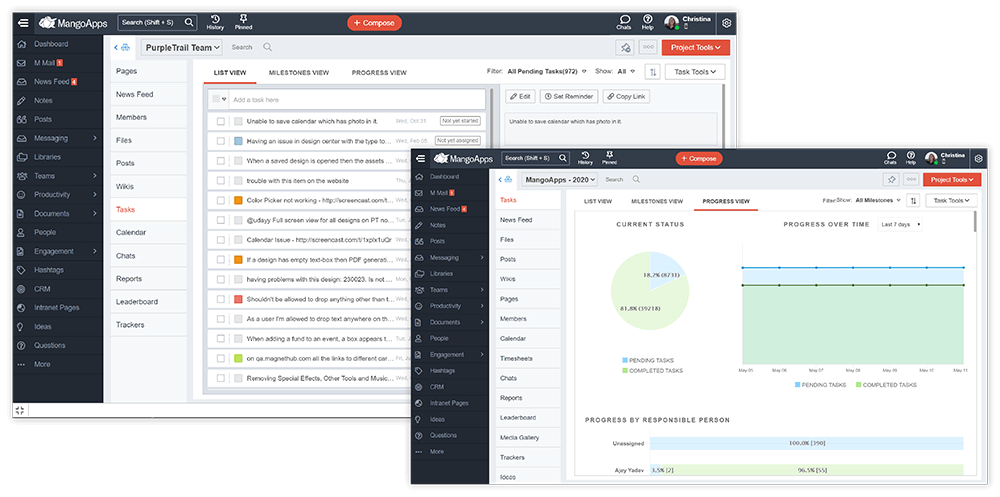Click orange priority swatch on Color Picker task

[238, 200]
